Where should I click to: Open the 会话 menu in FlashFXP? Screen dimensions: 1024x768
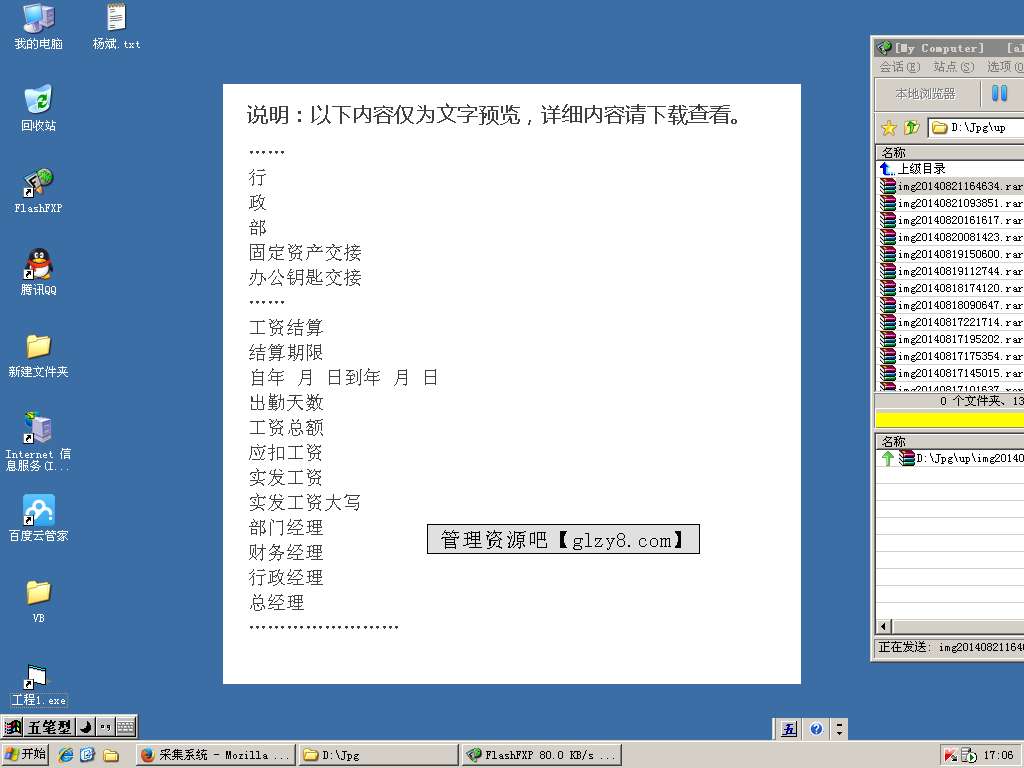click(x=899, y=67)
